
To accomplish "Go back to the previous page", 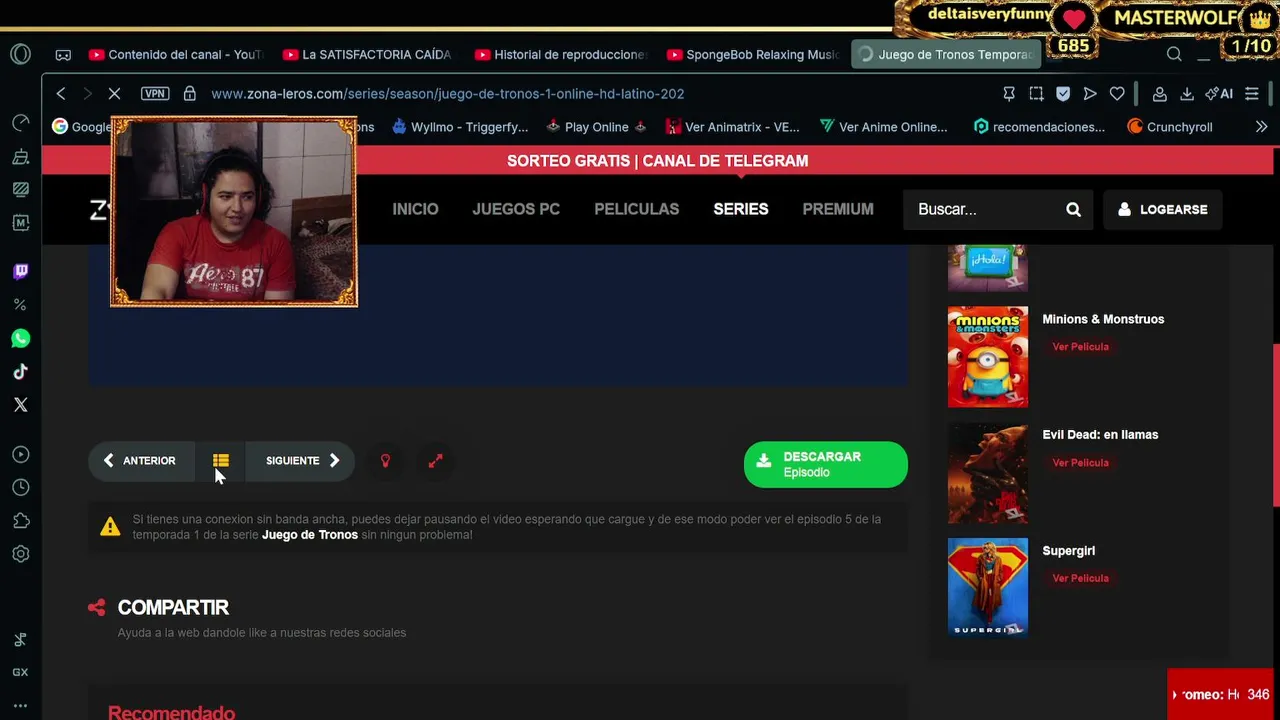I will 61,94.
